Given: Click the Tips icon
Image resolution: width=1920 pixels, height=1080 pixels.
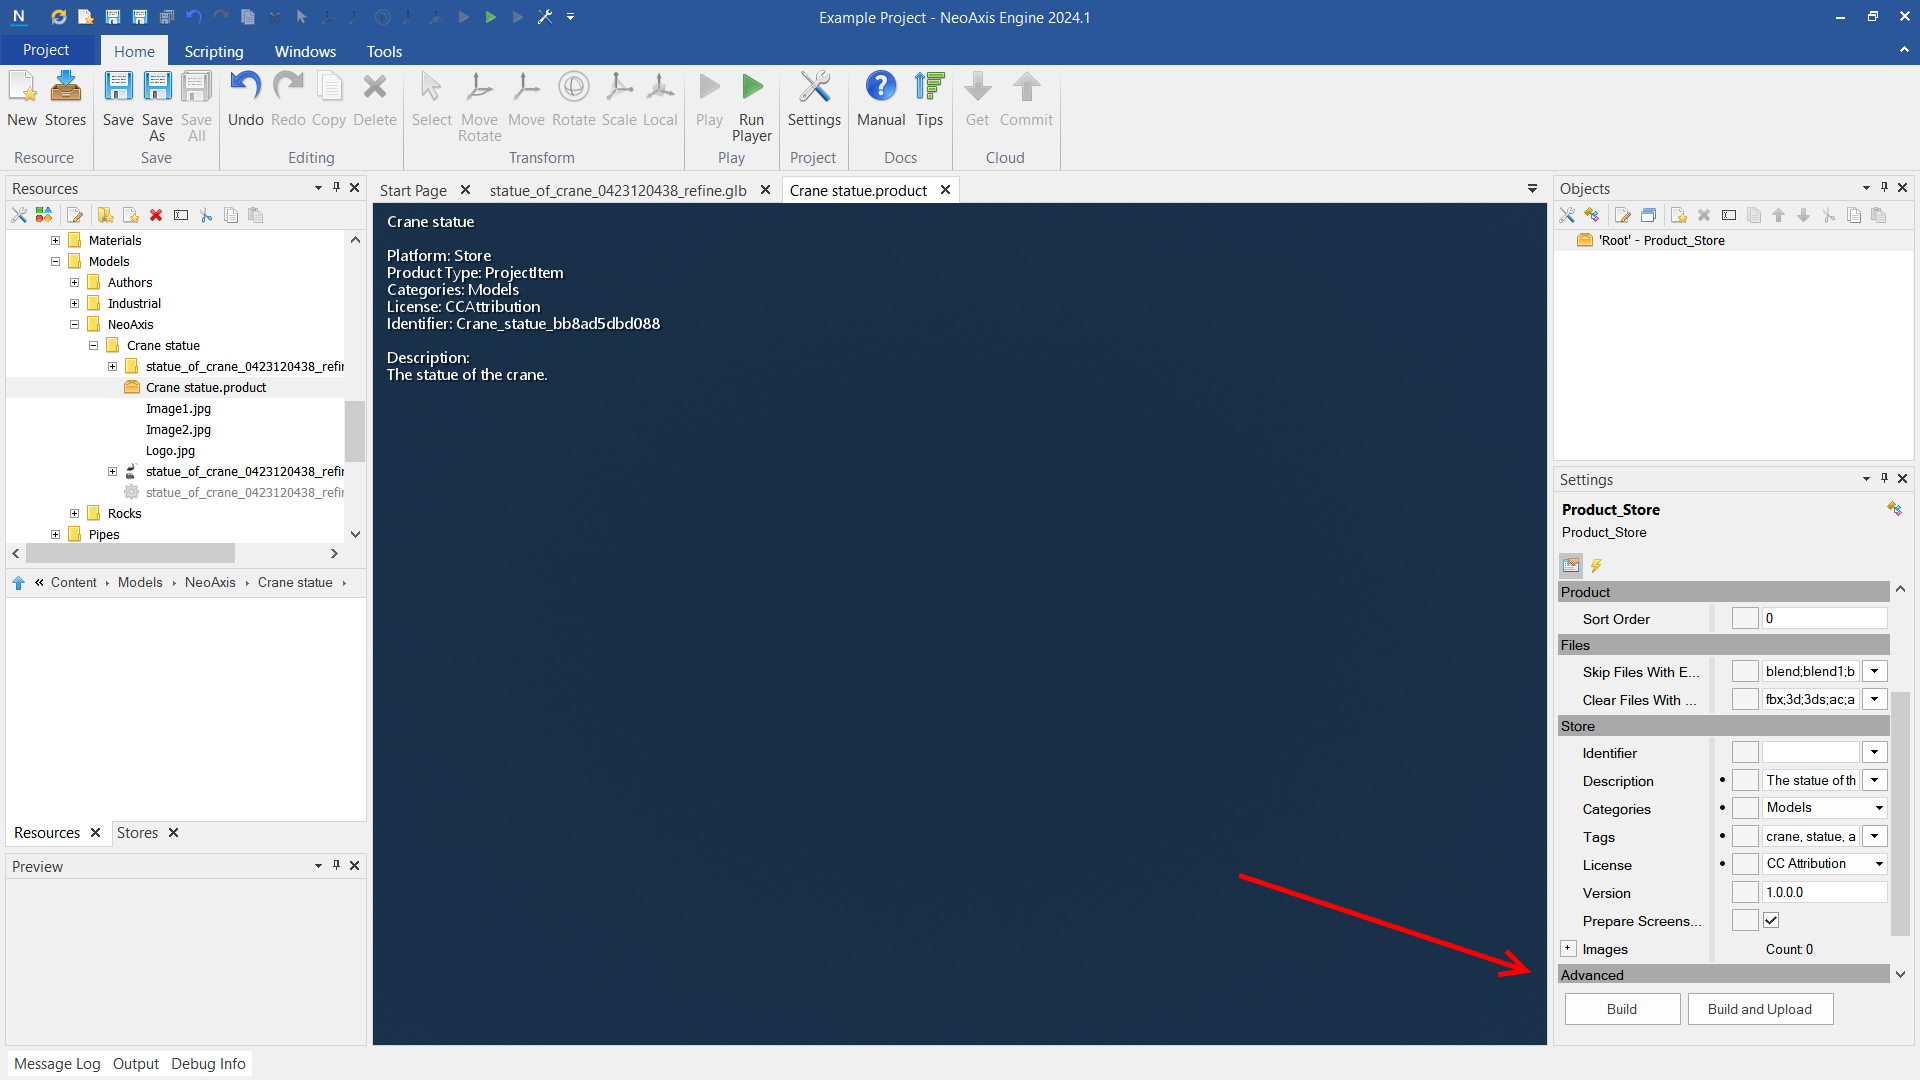Looking at the screenshot, I should pos(929,88).
